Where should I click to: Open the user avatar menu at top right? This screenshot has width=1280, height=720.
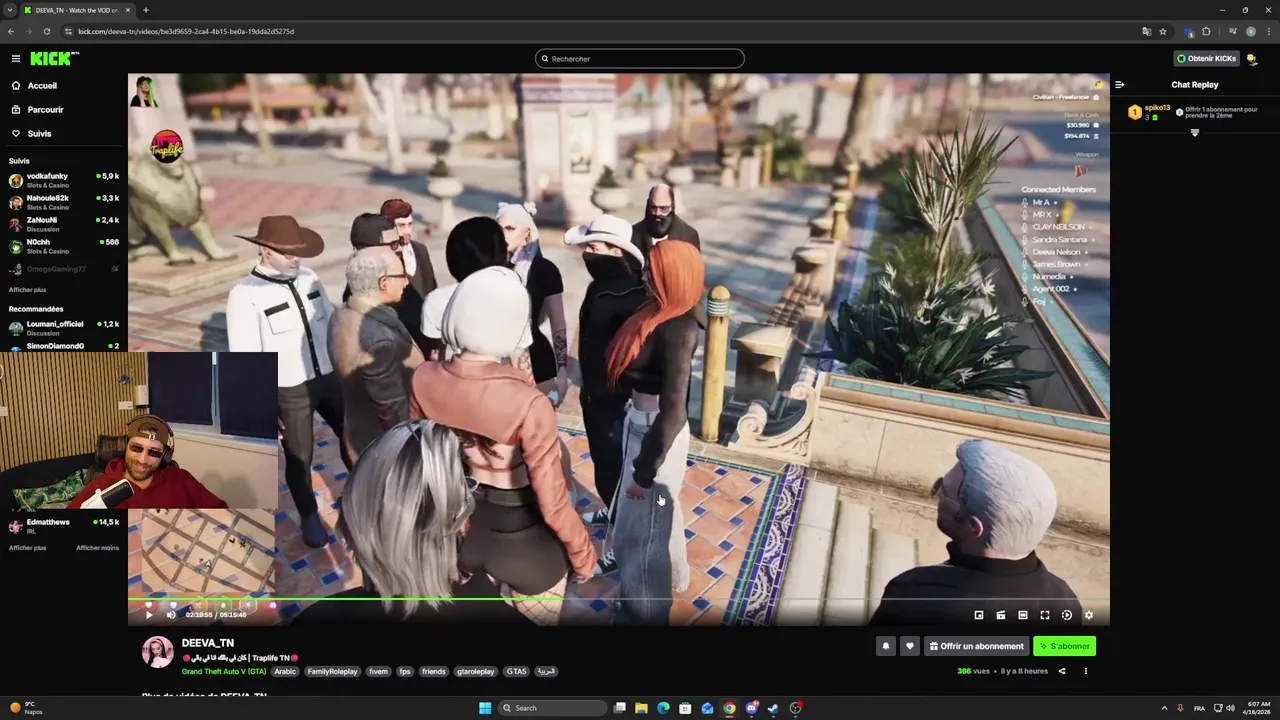pos(1252,59)
